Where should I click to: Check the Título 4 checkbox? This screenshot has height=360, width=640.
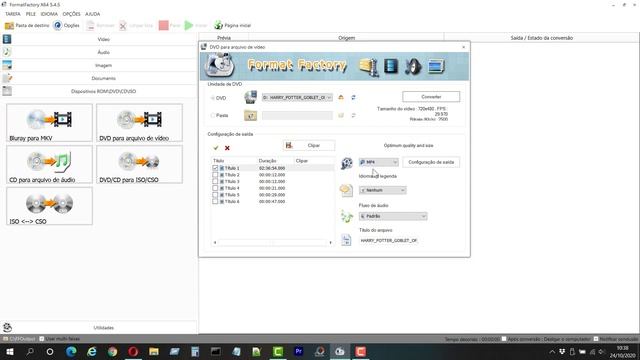tap(215, 188)
